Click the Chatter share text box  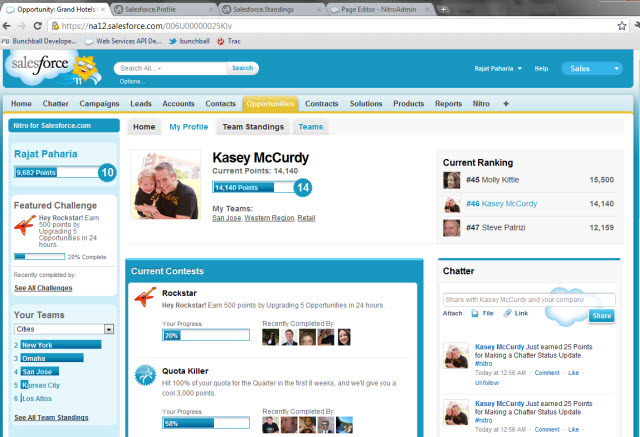(x=529, y=299)
